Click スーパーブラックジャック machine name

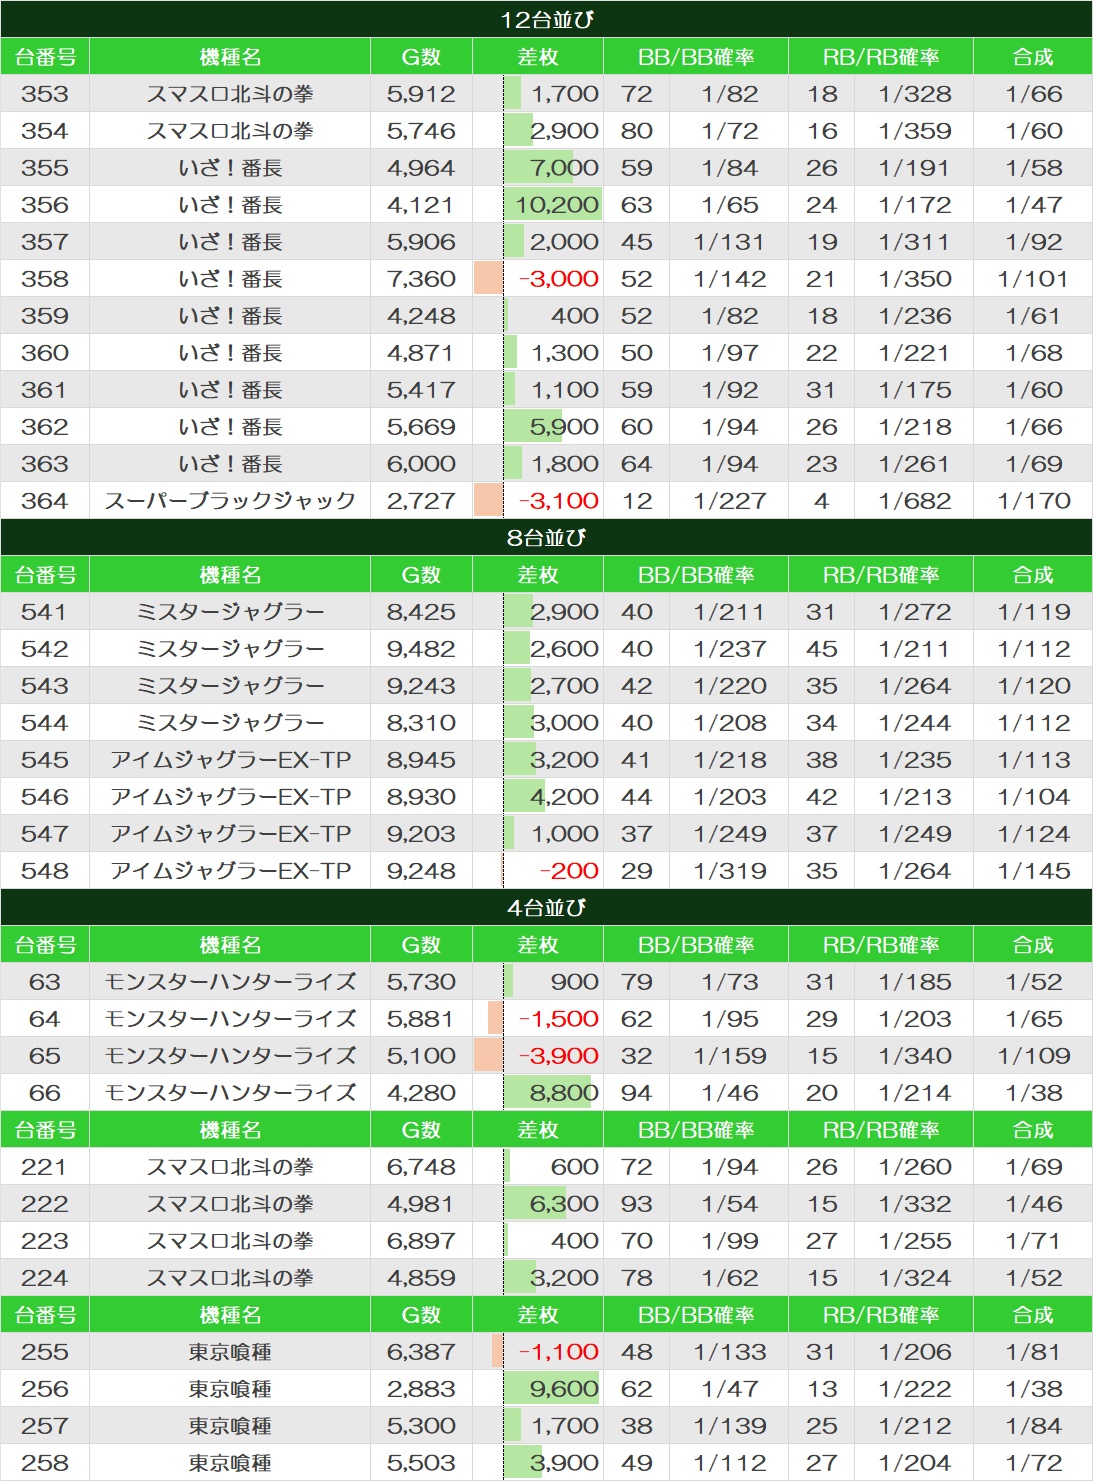(x=230, y=501)
